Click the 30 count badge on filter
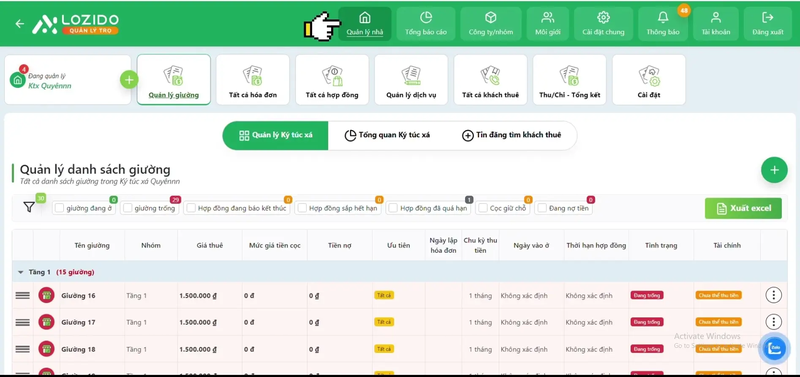 click(x=41, y=198)
